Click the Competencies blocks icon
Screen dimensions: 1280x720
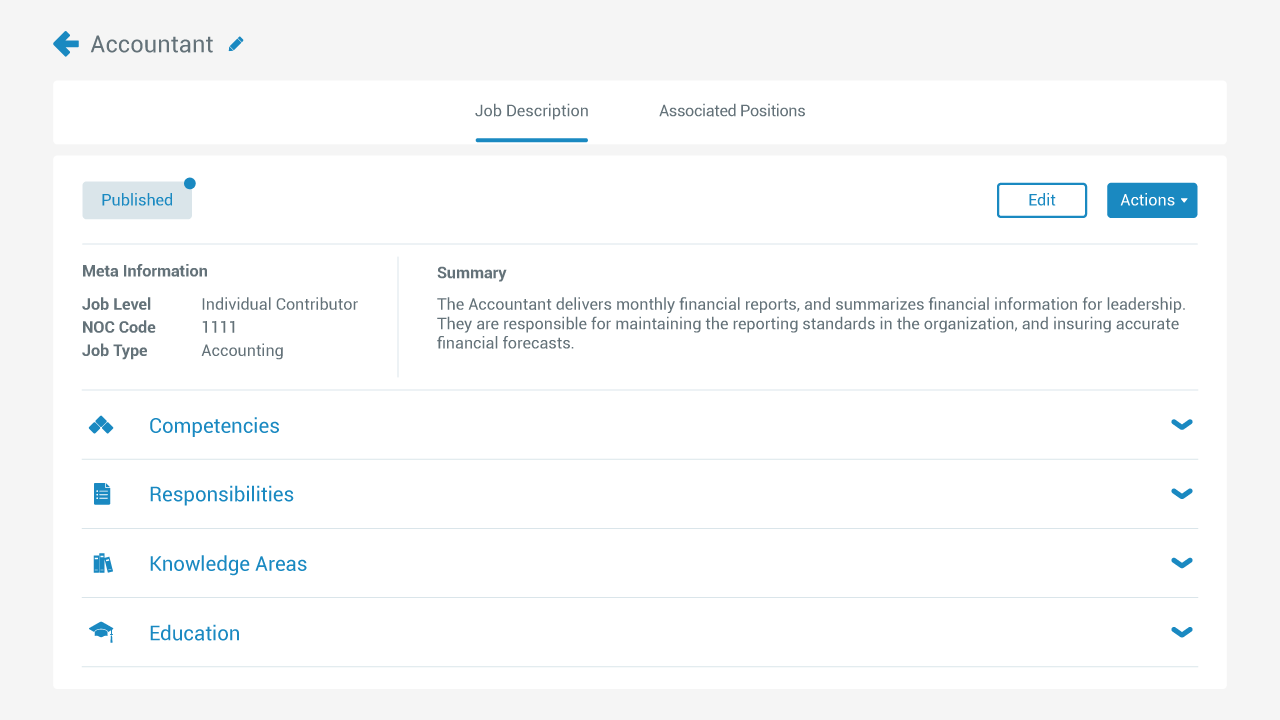tap(101, 426)
